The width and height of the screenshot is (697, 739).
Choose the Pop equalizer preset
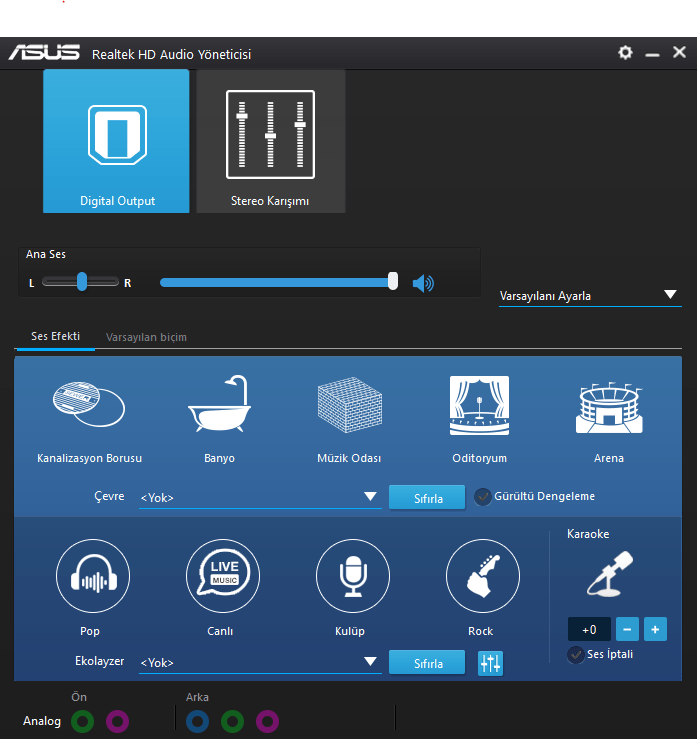pos(93,576)
